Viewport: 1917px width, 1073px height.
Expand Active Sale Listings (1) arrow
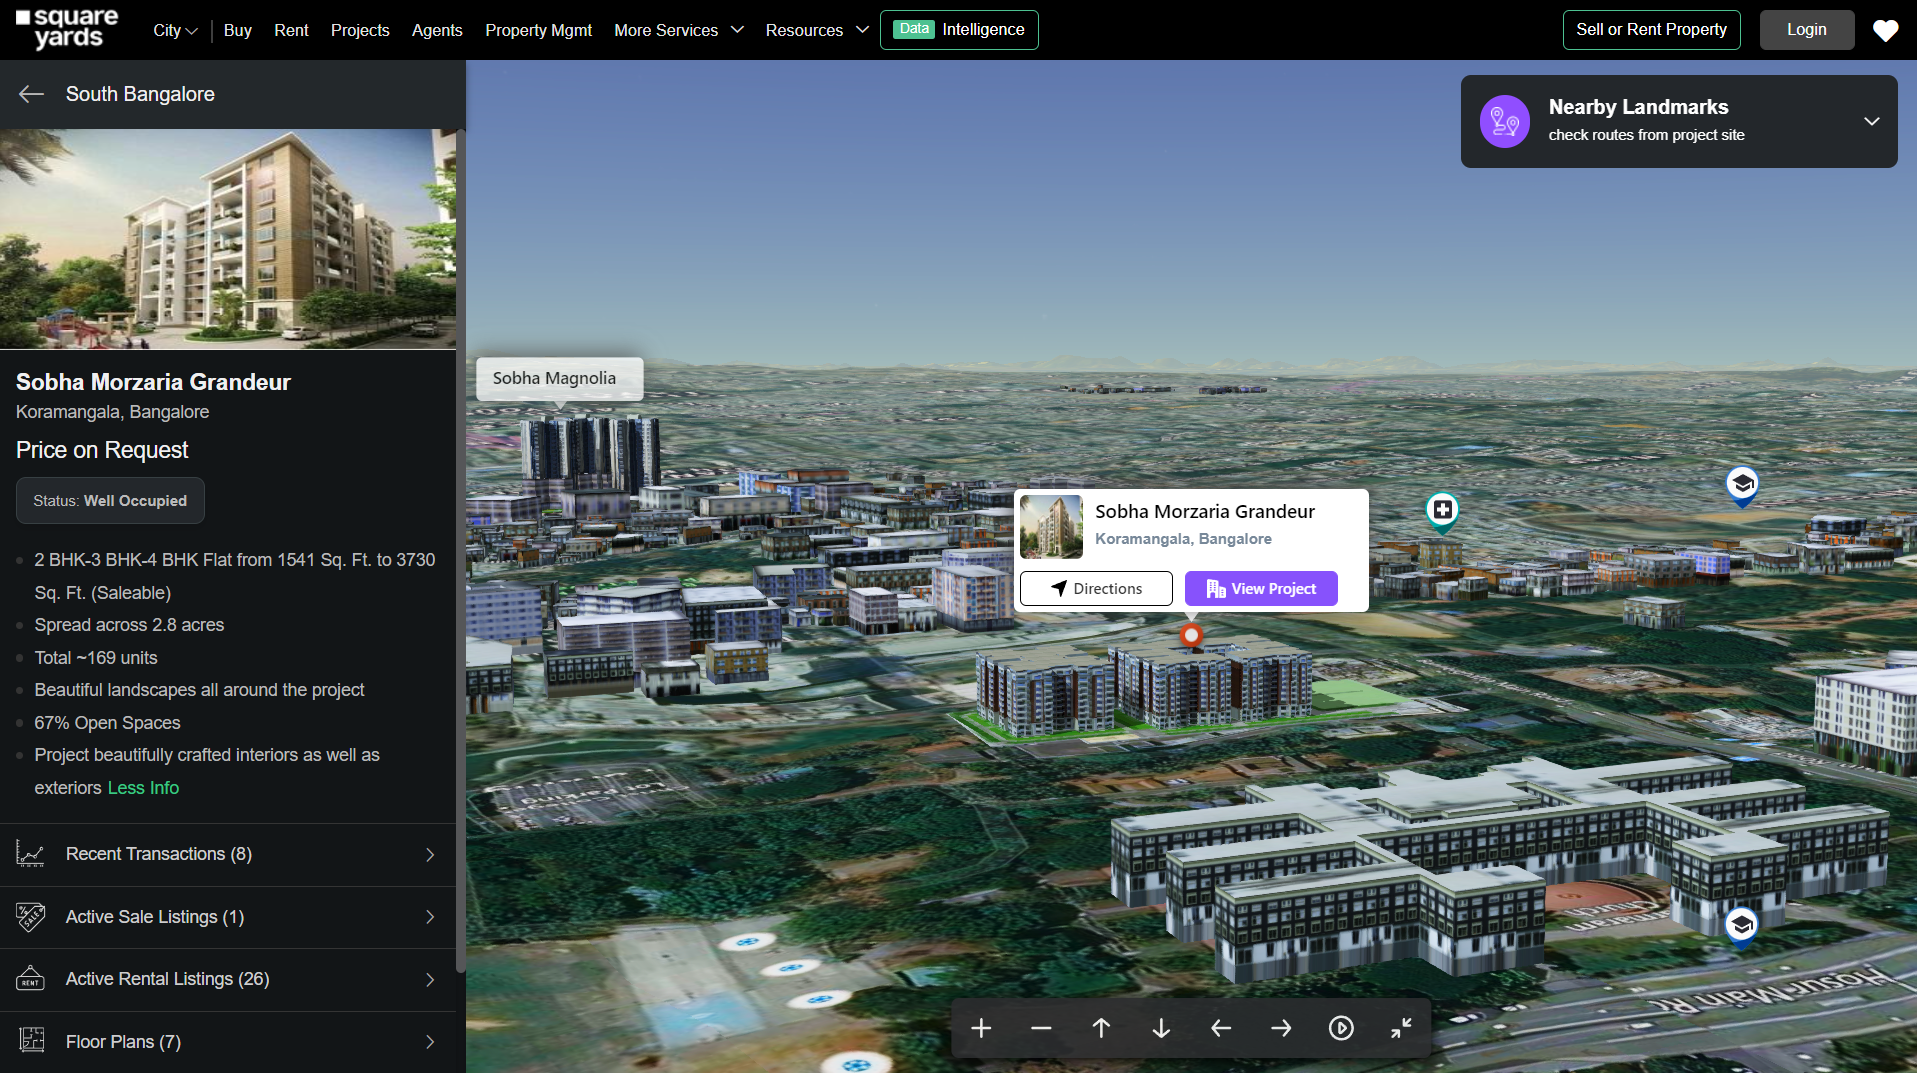pyautogui.click(x=430, y=917)
